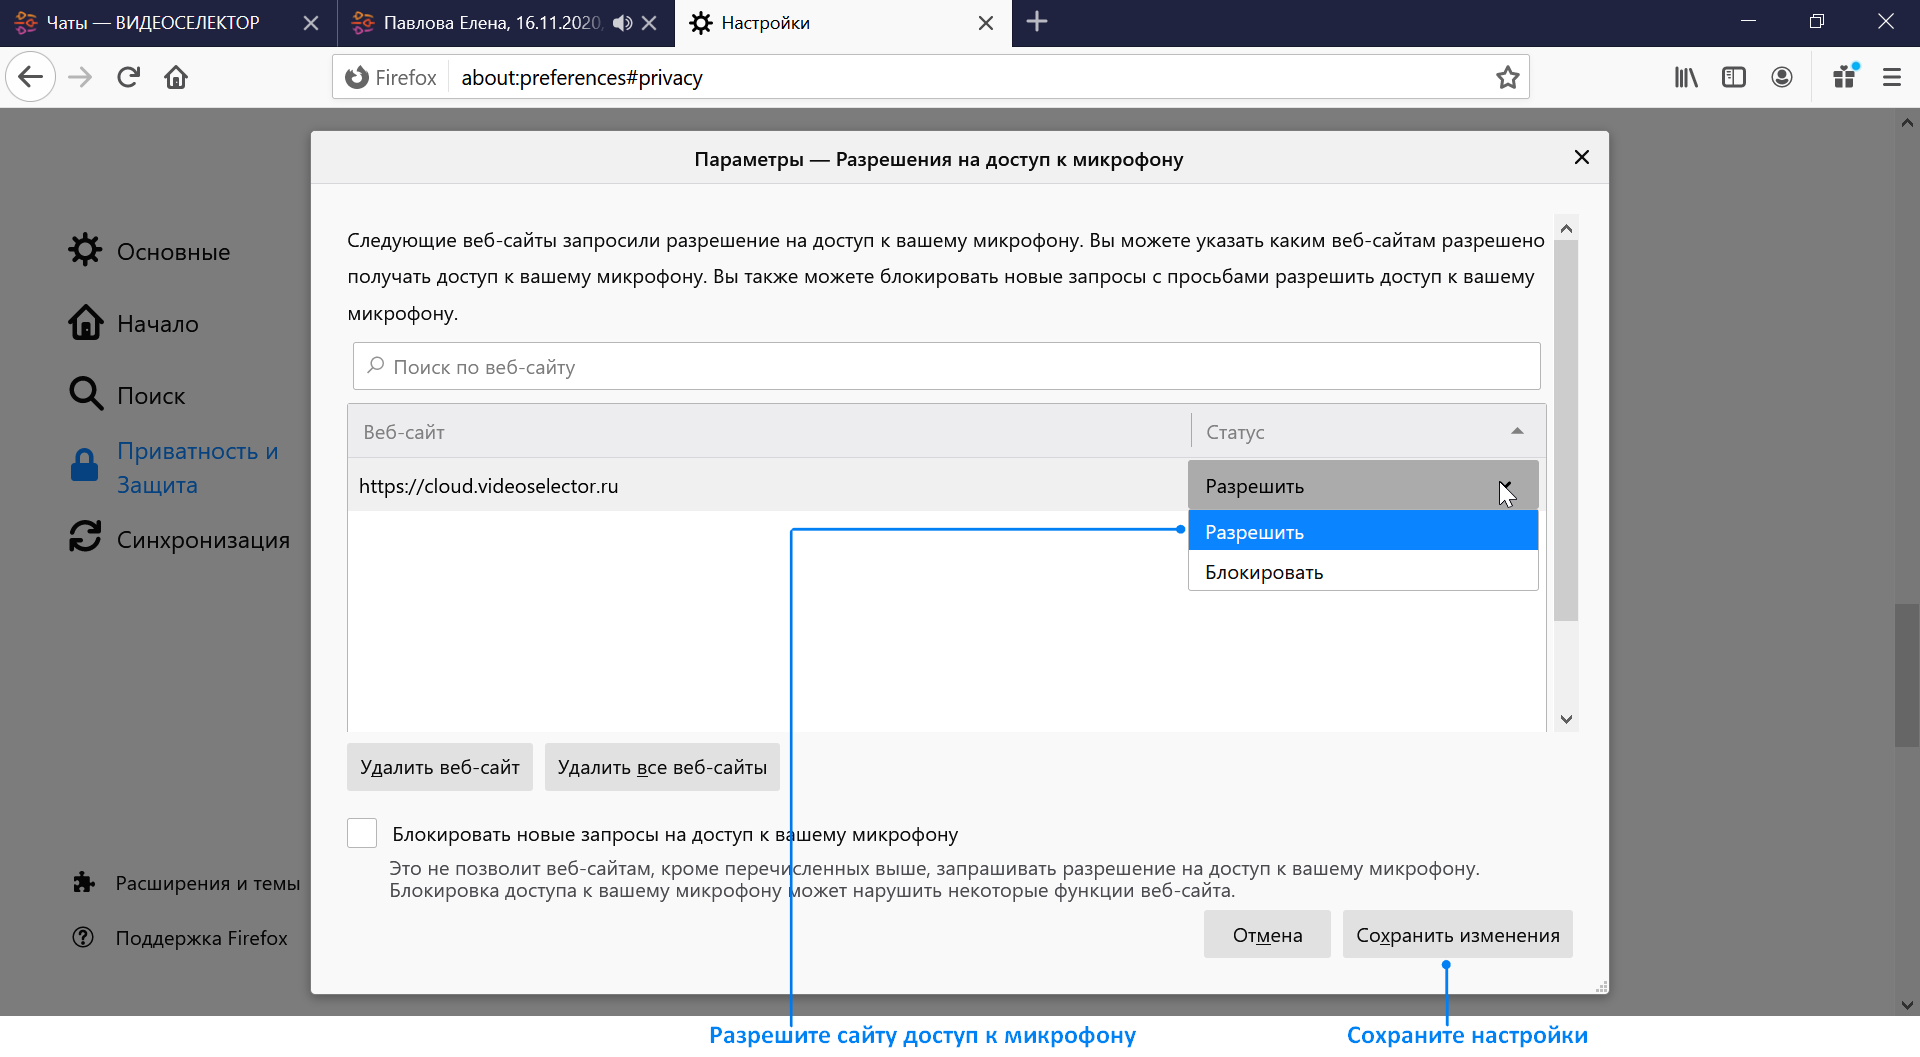Close the Чаты — ВИДЕОСЕЛЕКТОР tab
This screenshot has width=1920, height=1057.
coord(311,23)
